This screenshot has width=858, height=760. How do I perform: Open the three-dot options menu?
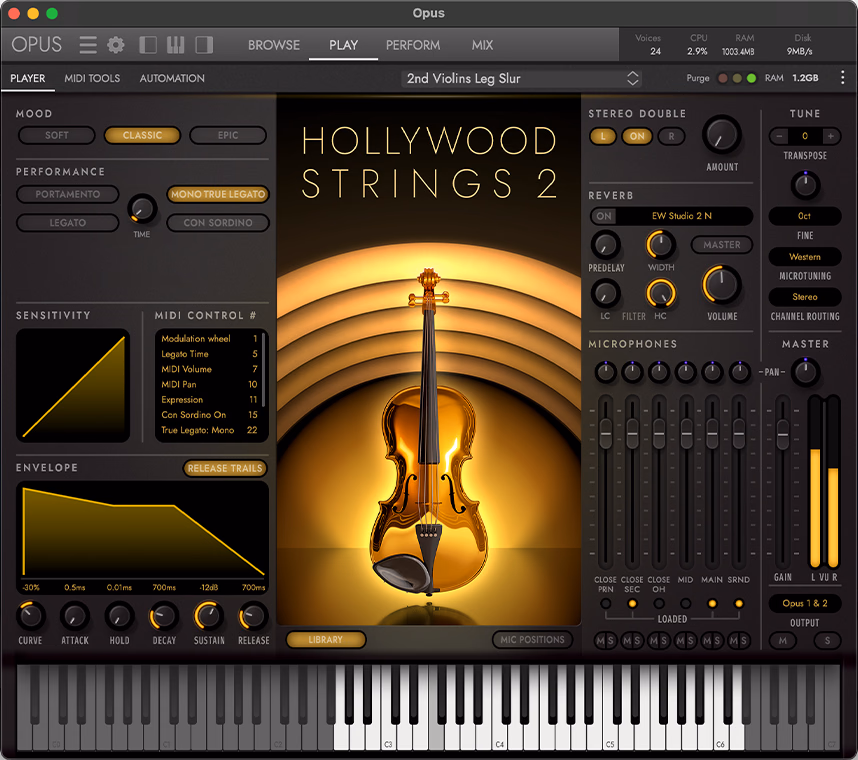842,78
